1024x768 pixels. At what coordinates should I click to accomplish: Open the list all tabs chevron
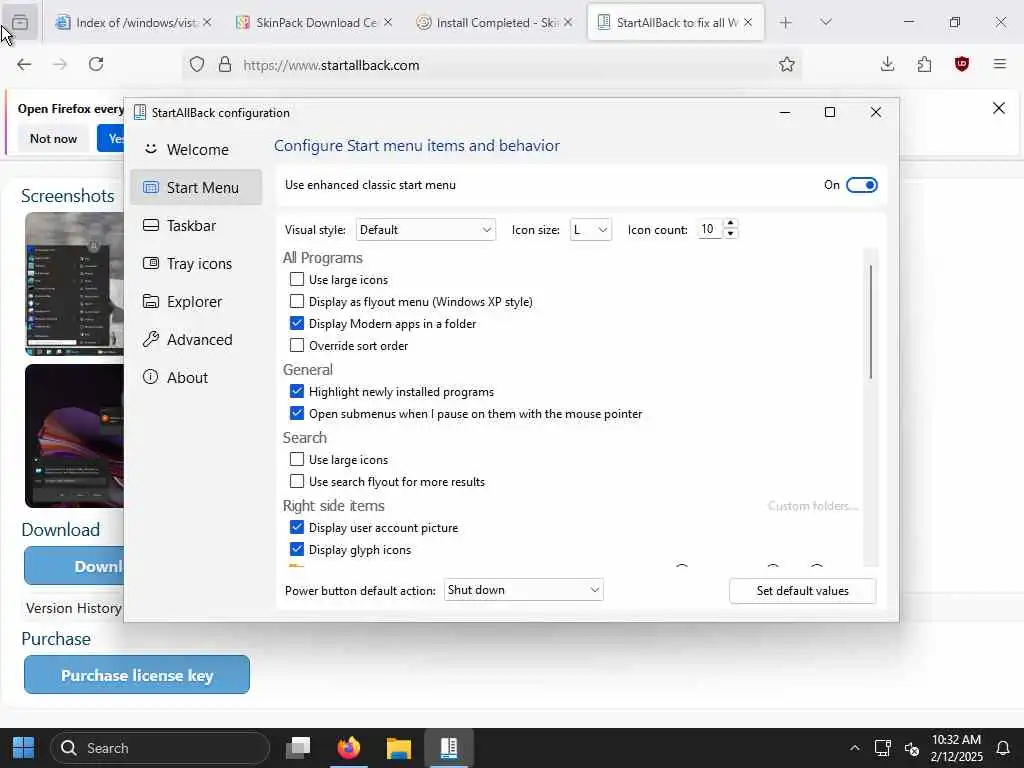(825, 23)
